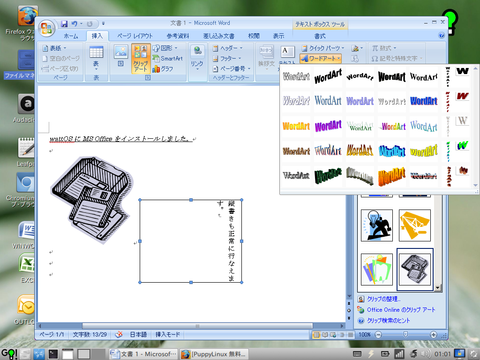
Task: Open the クイック パーツ dropdown
Action: [x=323, y=48]
